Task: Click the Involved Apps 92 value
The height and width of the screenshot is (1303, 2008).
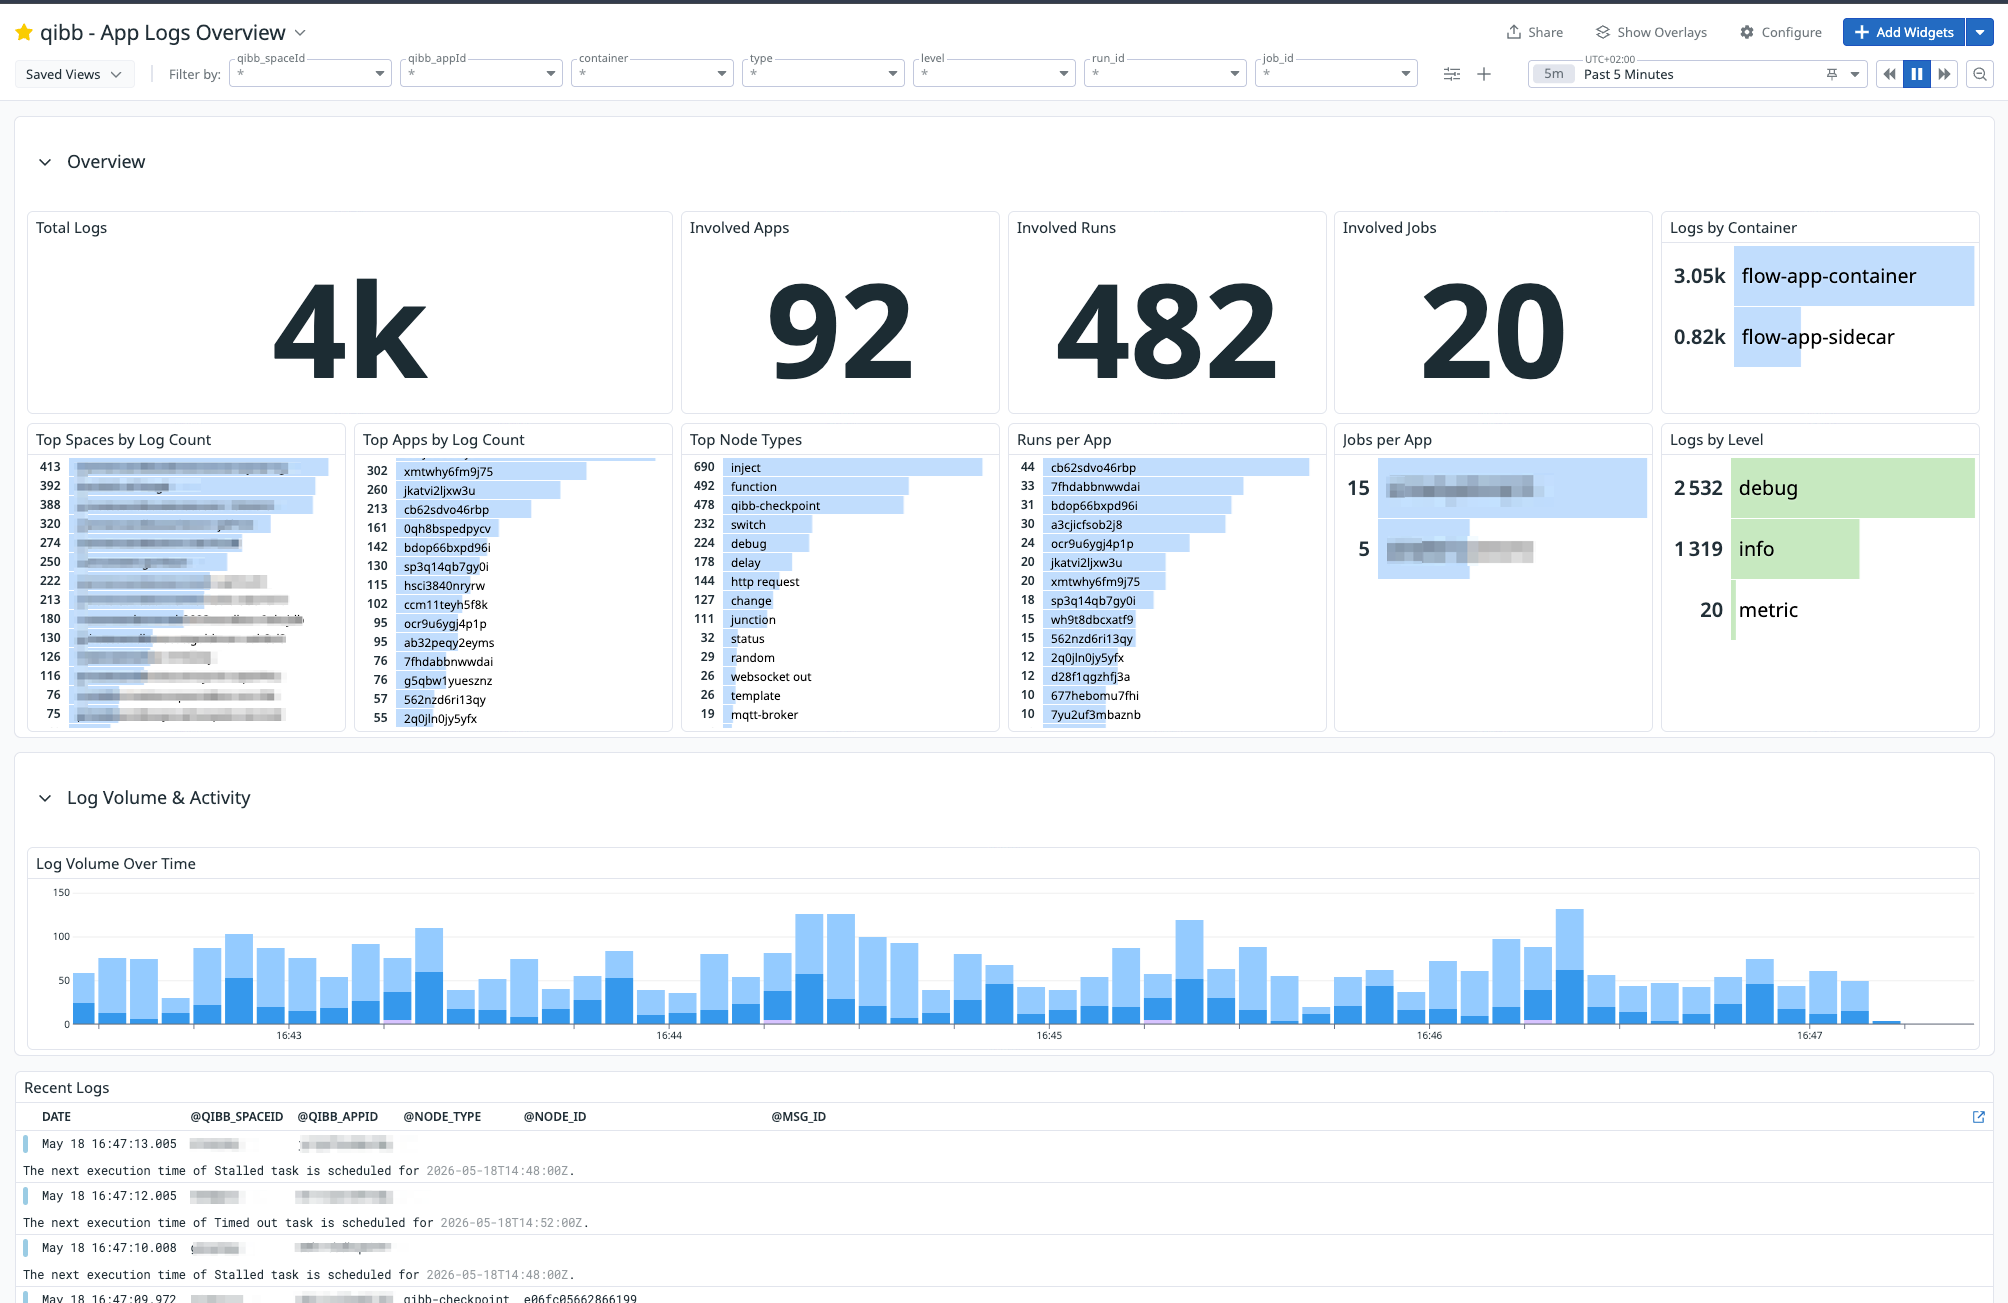Action: click(840, 331)
